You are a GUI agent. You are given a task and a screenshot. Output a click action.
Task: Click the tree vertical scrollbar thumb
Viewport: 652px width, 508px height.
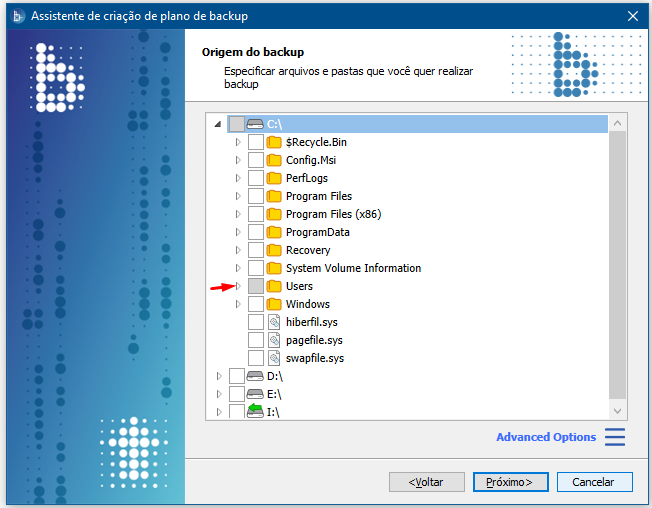point(617,265)
